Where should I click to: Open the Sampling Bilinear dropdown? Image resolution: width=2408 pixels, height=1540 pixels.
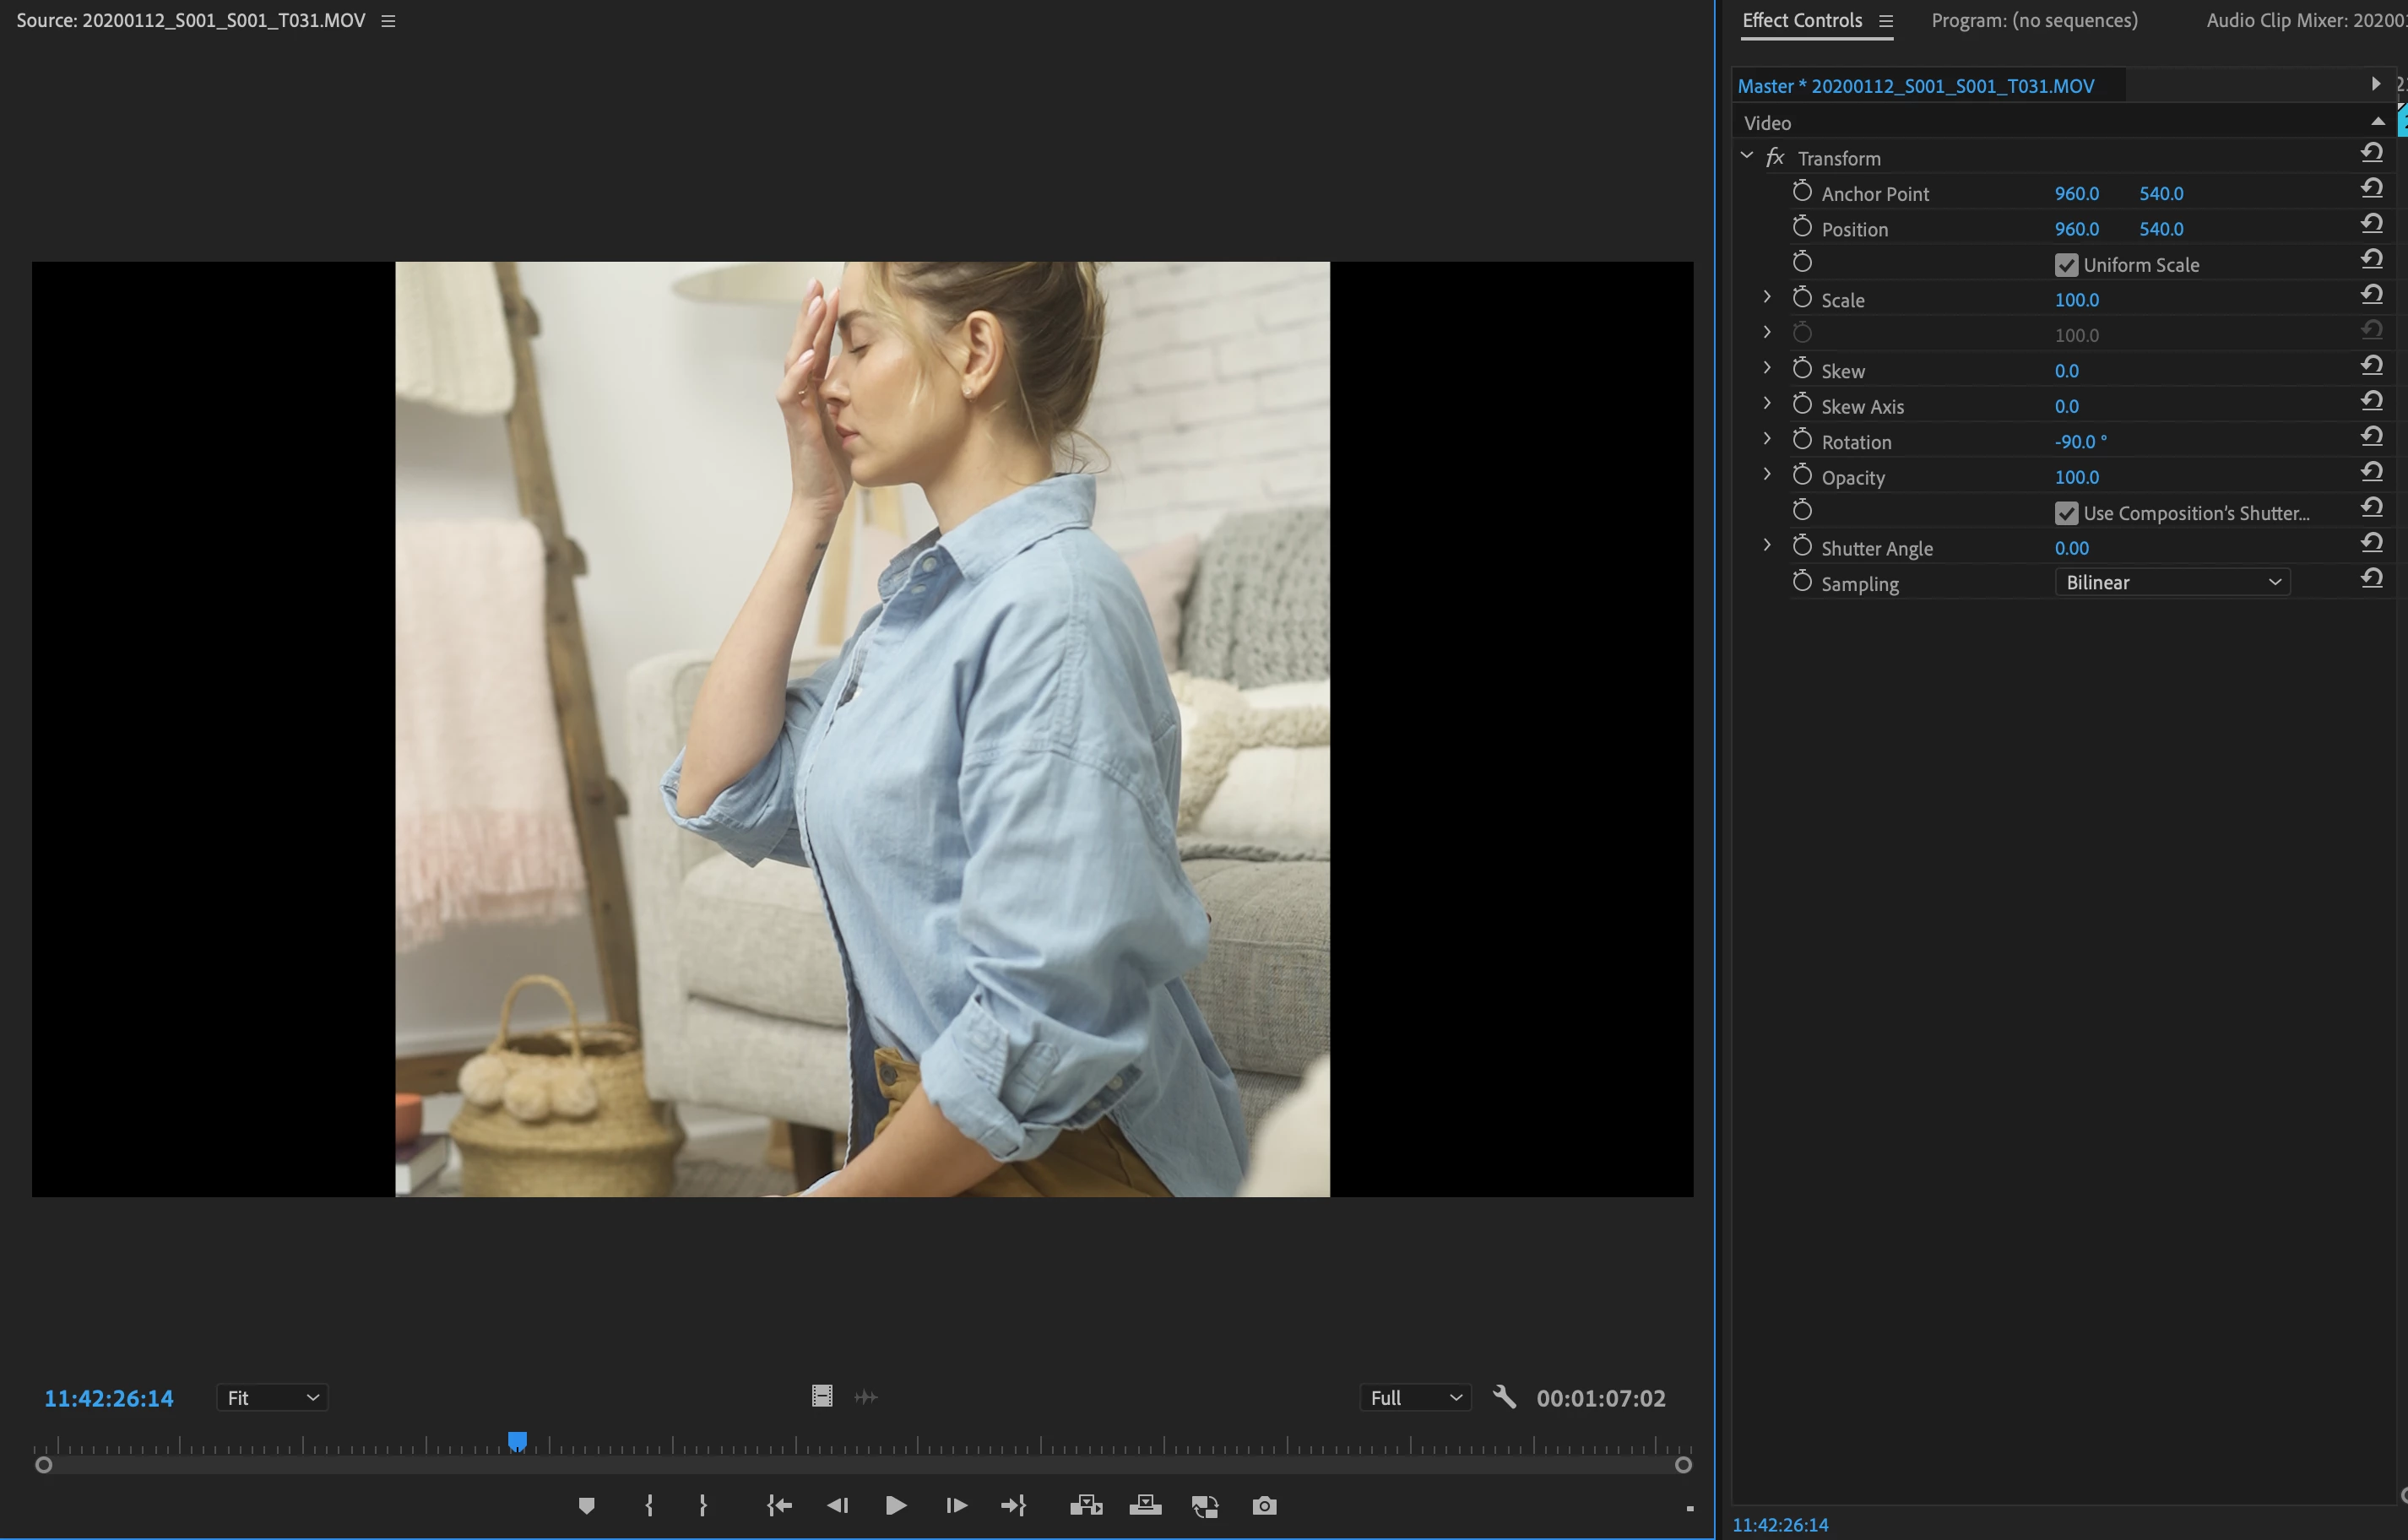pos(2172,582)
